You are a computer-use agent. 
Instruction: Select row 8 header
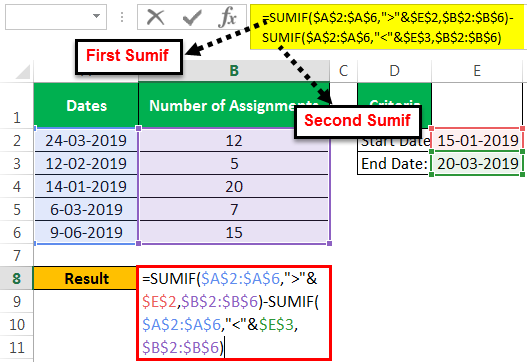[x=16, y=278]
